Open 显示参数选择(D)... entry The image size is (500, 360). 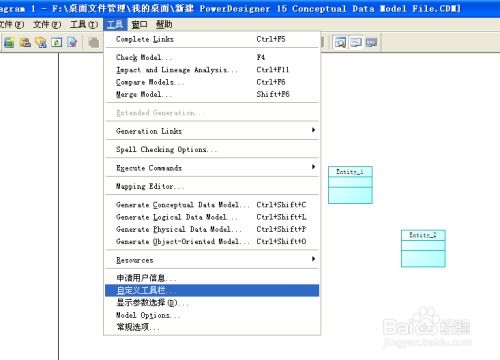coord(212,303)
